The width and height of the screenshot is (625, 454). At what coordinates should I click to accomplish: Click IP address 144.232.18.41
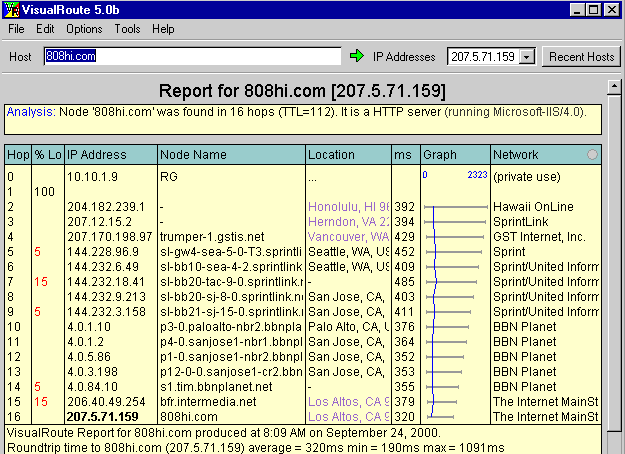click(106, 282)
